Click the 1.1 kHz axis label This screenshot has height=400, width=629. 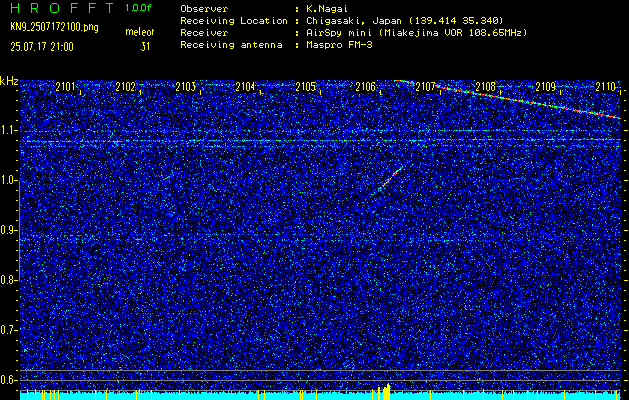8,131
